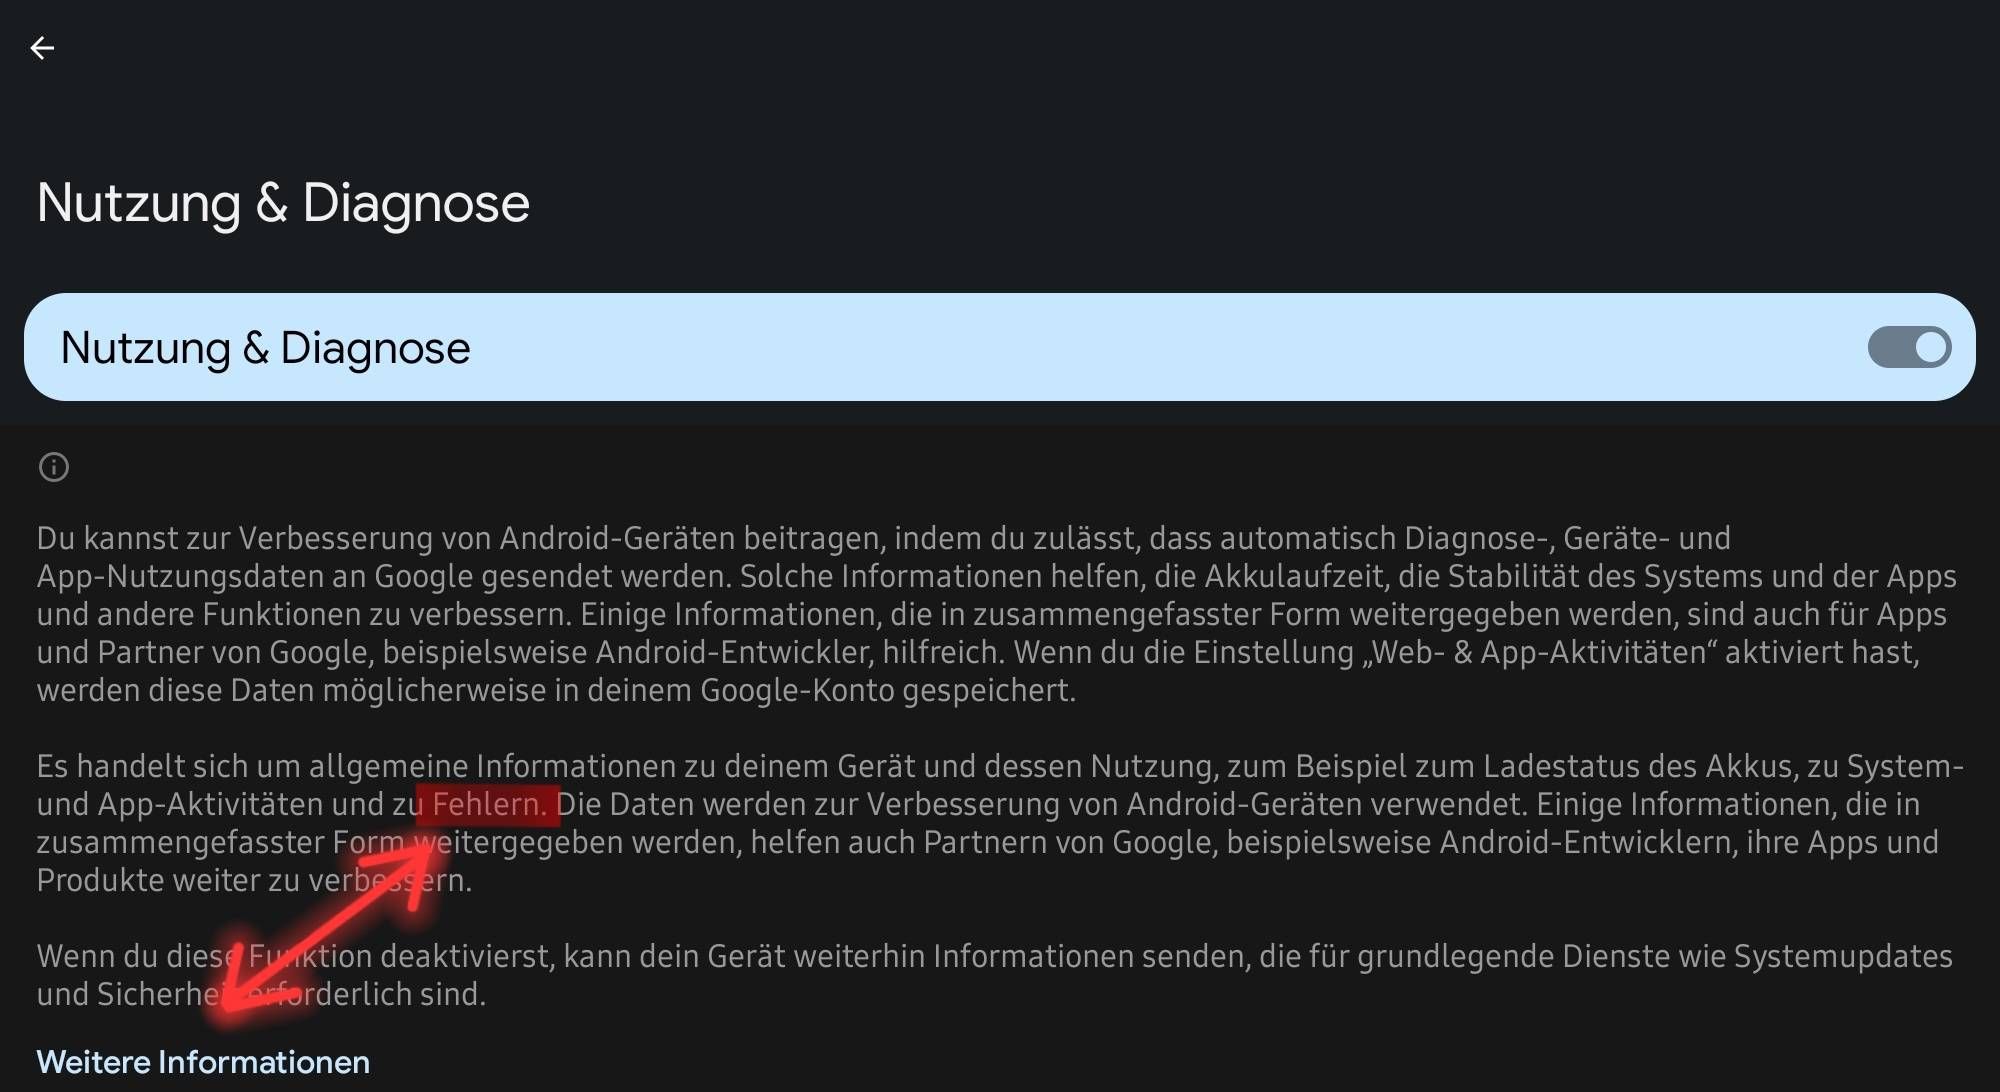Tap the paragraph starting with Wenn du diese
2000x1092 pixels.
click(x=995, y=975)
